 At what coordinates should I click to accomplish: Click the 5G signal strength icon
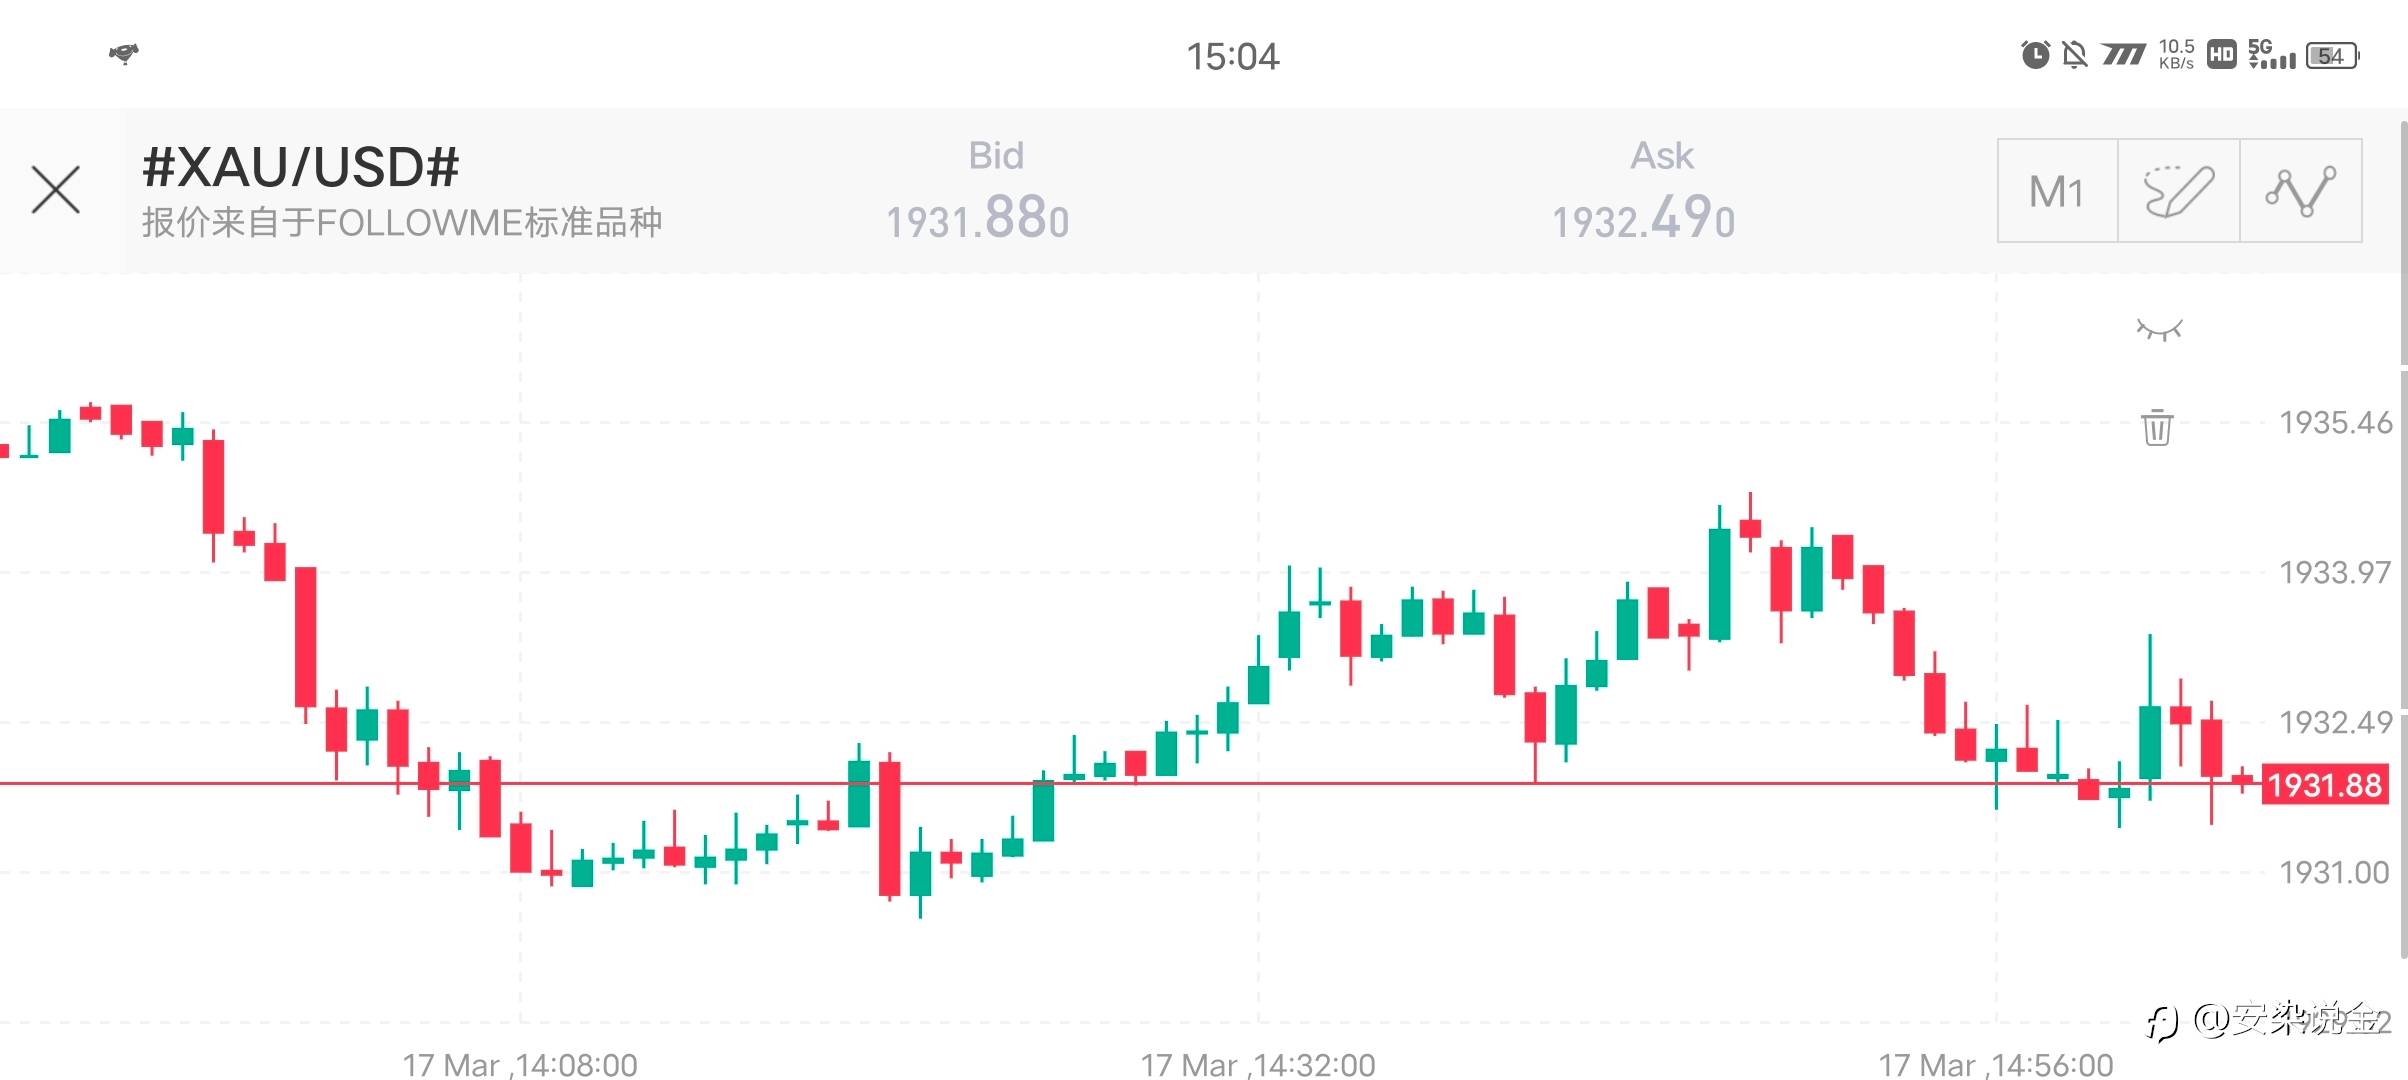(x=2271, y=55)
